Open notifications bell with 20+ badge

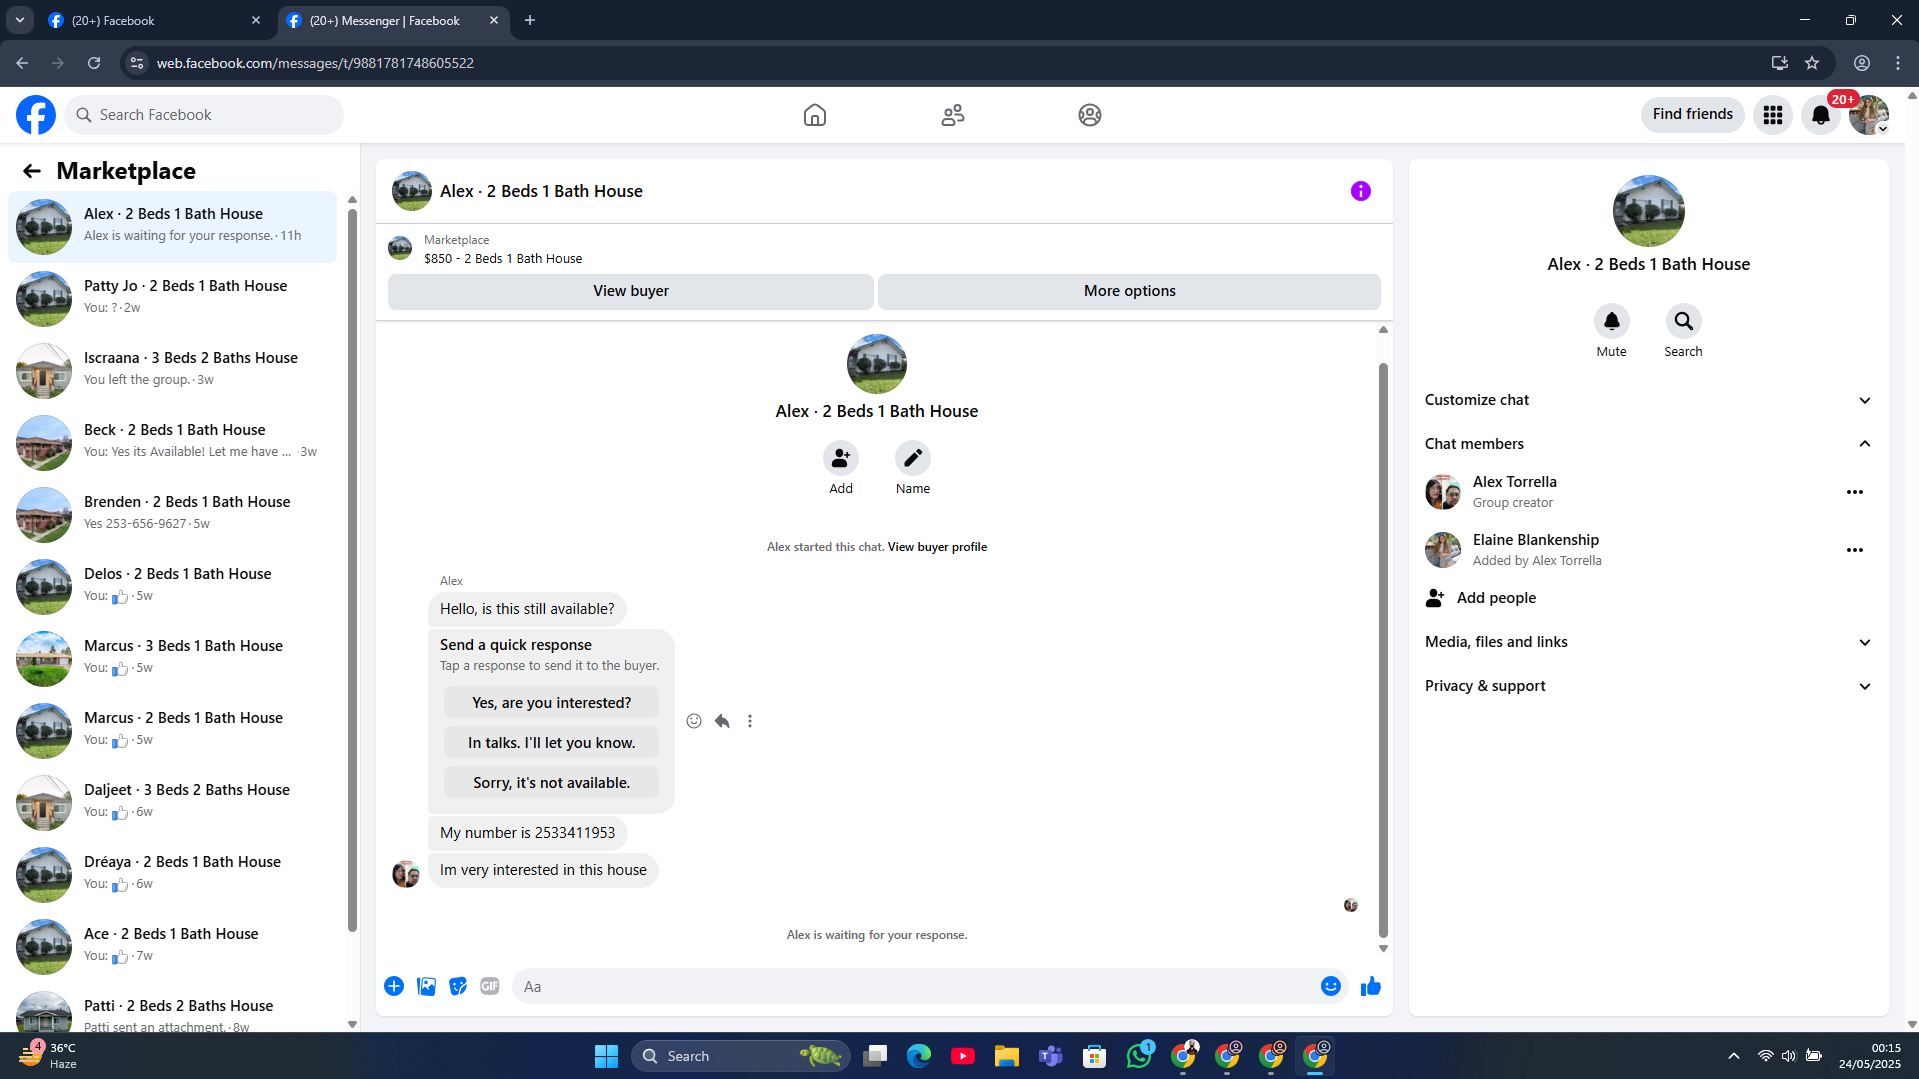pyautogui.click(x=1821, y=115)
